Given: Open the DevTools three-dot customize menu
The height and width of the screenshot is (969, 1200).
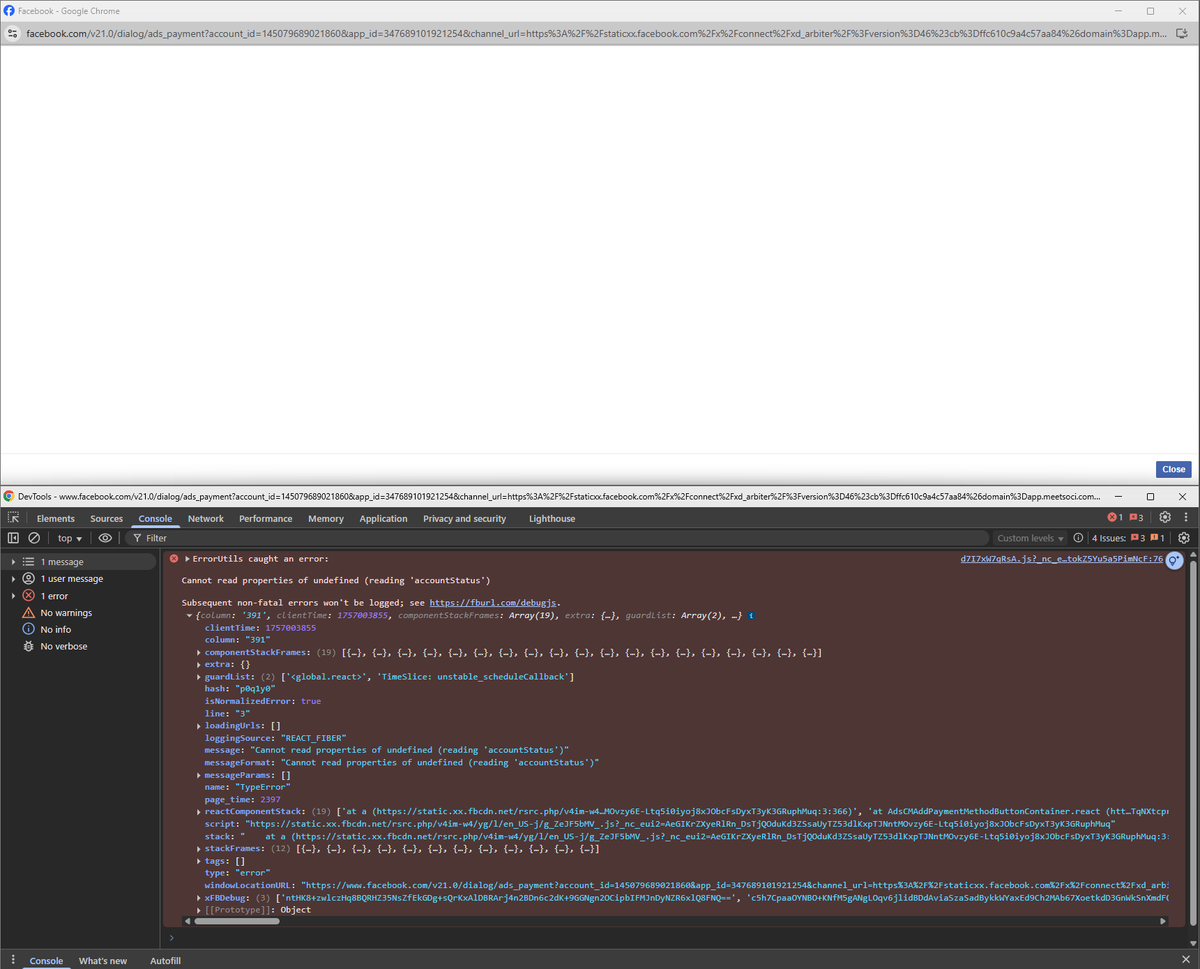Looking at the screenshot, I should pyautogui.click(x=1185, y=518).
